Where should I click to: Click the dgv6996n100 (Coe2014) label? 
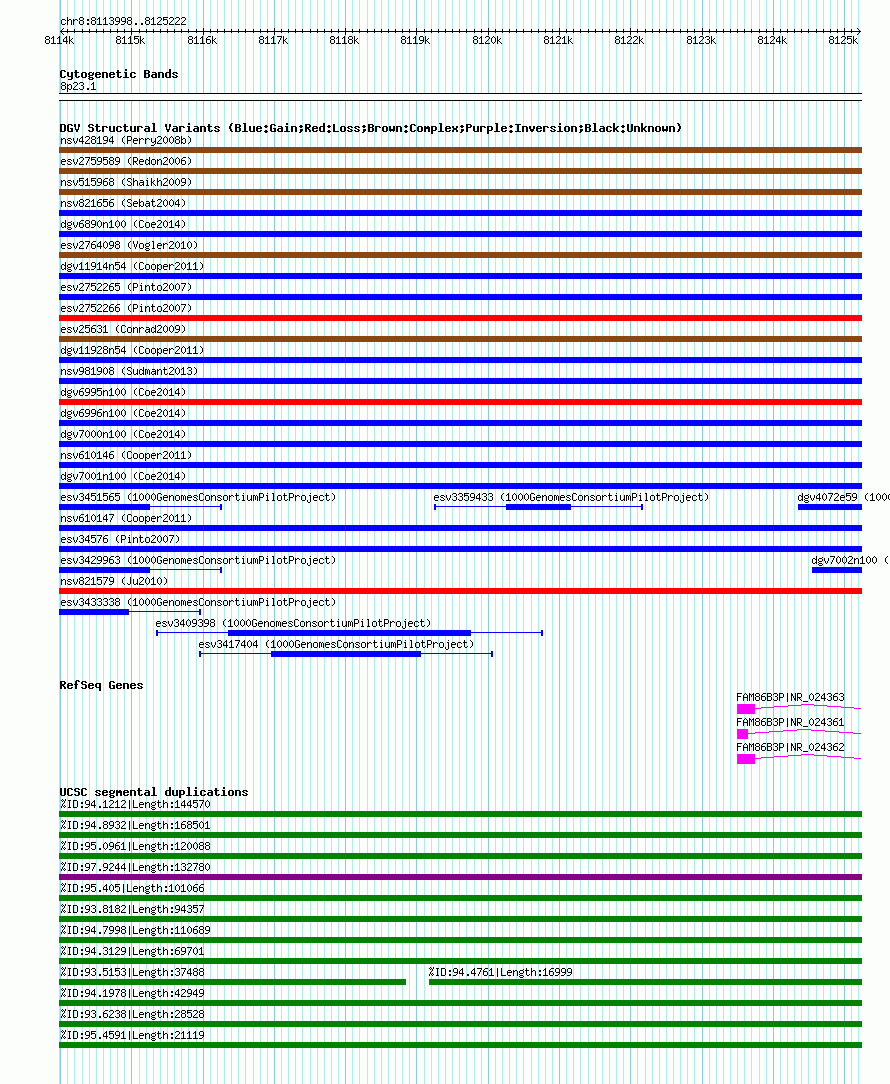click(123, 413)
